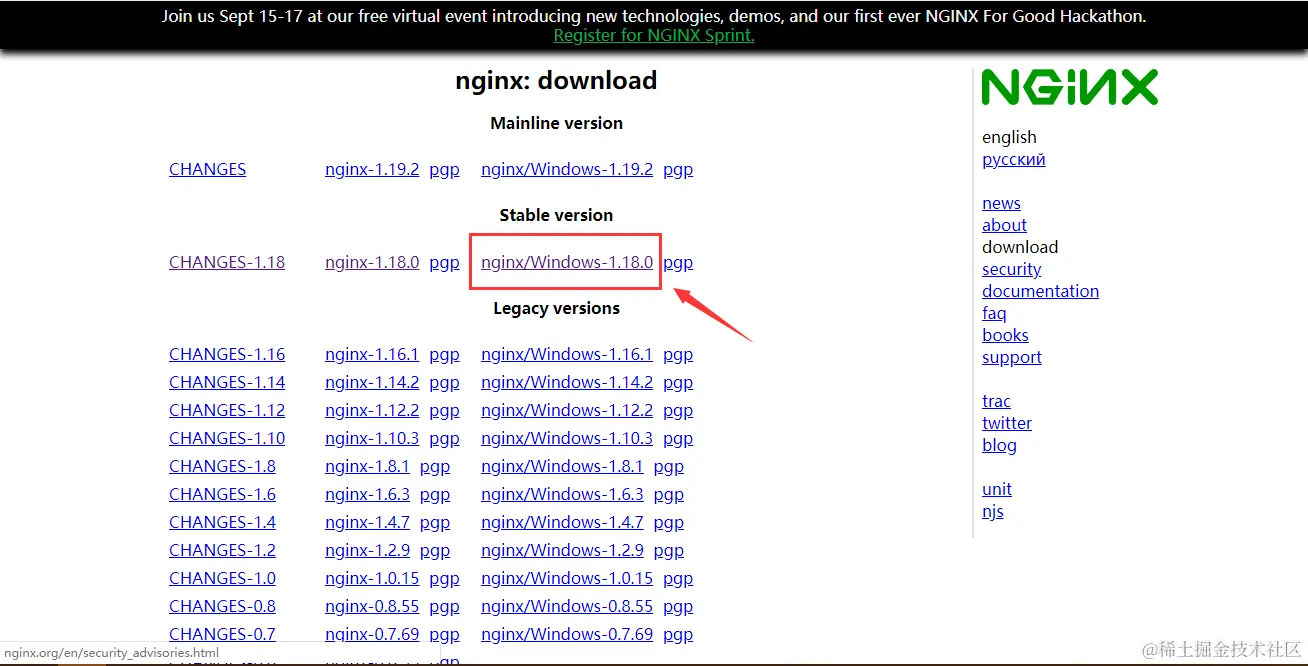Screen dimensions: 1308x666
Task: Open the unit project link
Action: pos(997,489)
